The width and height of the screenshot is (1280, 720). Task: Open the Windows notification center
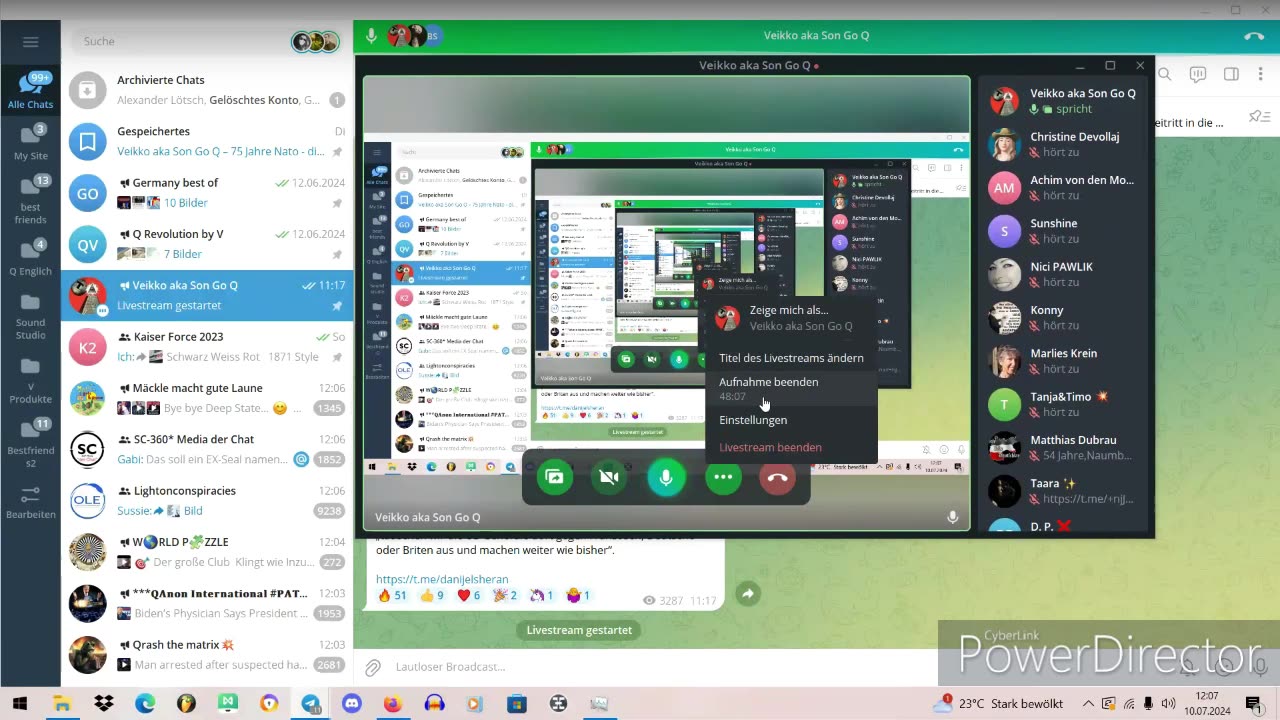click(1252, 703)
